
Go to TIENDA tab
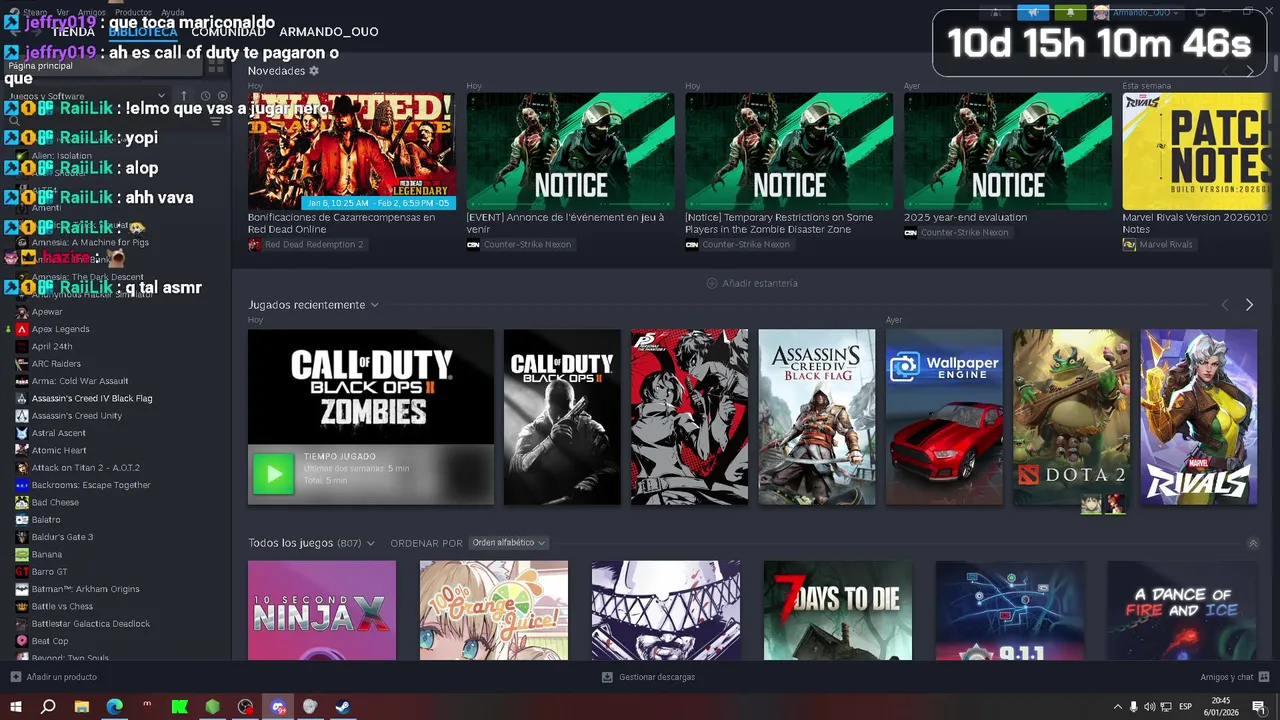[73, 32]
